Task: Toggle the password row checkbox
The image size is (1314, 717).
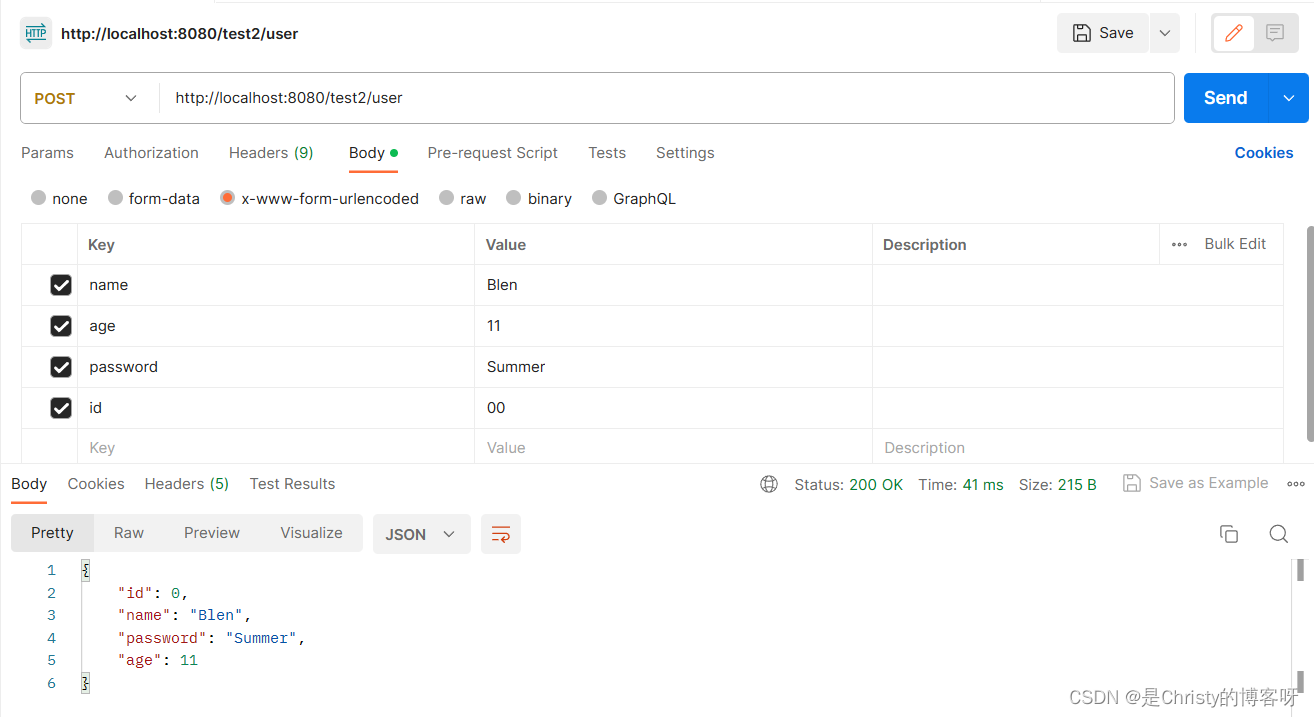Action: (x=61, y=367)
